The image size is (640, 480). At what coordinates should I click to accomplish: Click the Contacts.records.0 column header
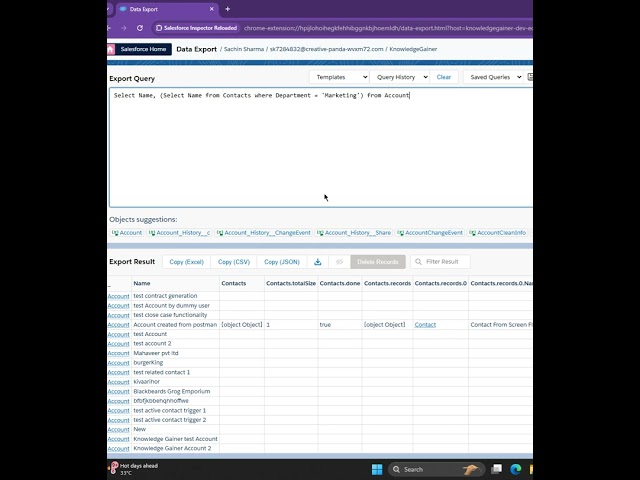(x=440, y=283)
